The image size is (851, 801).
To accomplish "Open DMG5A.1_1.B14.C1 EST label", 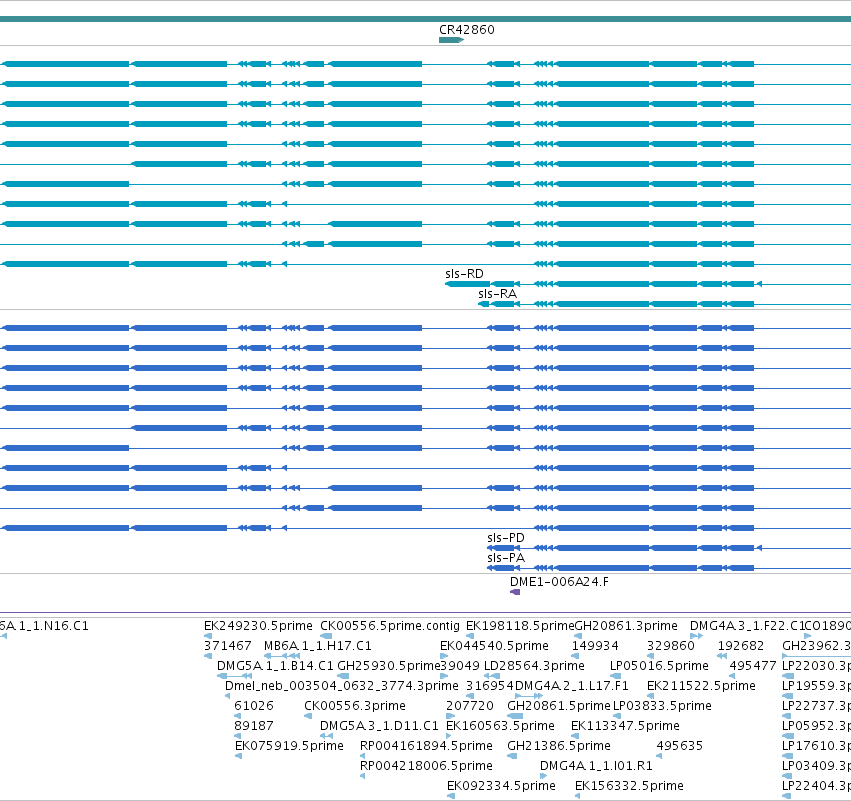I will point(275,666).
